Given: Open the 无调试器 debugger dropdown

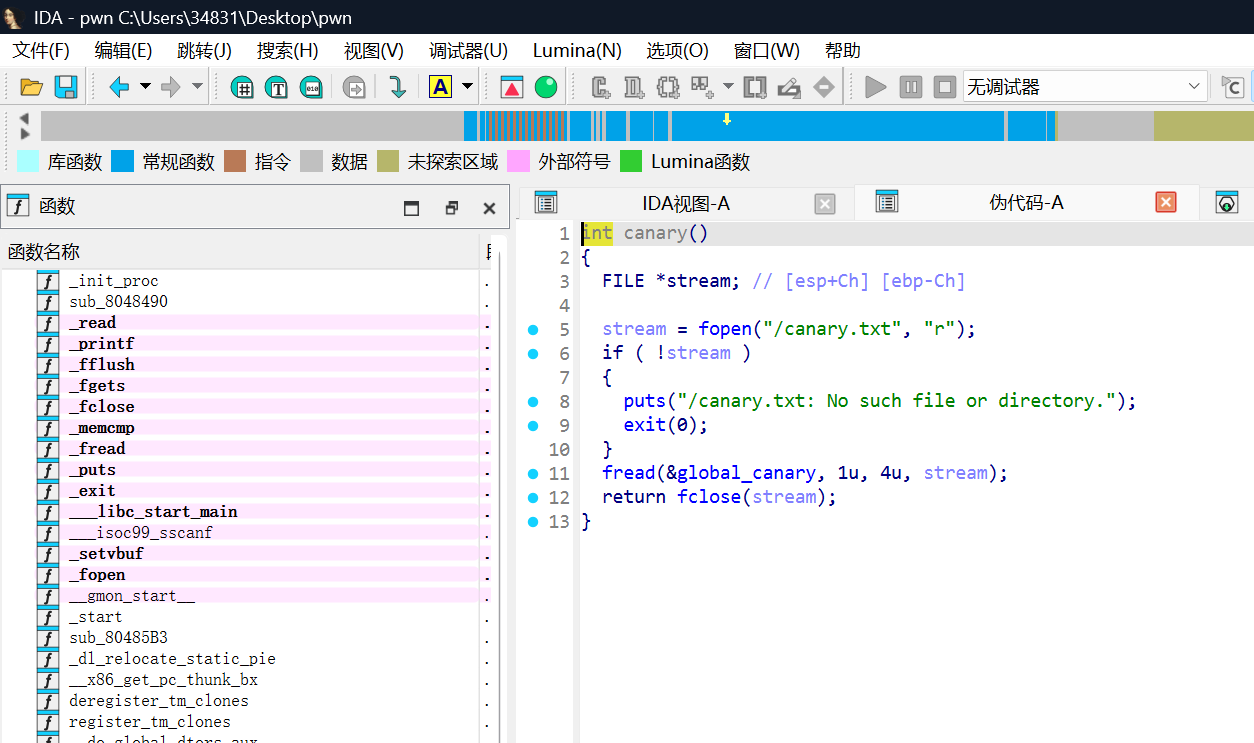Looking at the screenshot, I should (1085, 87).
